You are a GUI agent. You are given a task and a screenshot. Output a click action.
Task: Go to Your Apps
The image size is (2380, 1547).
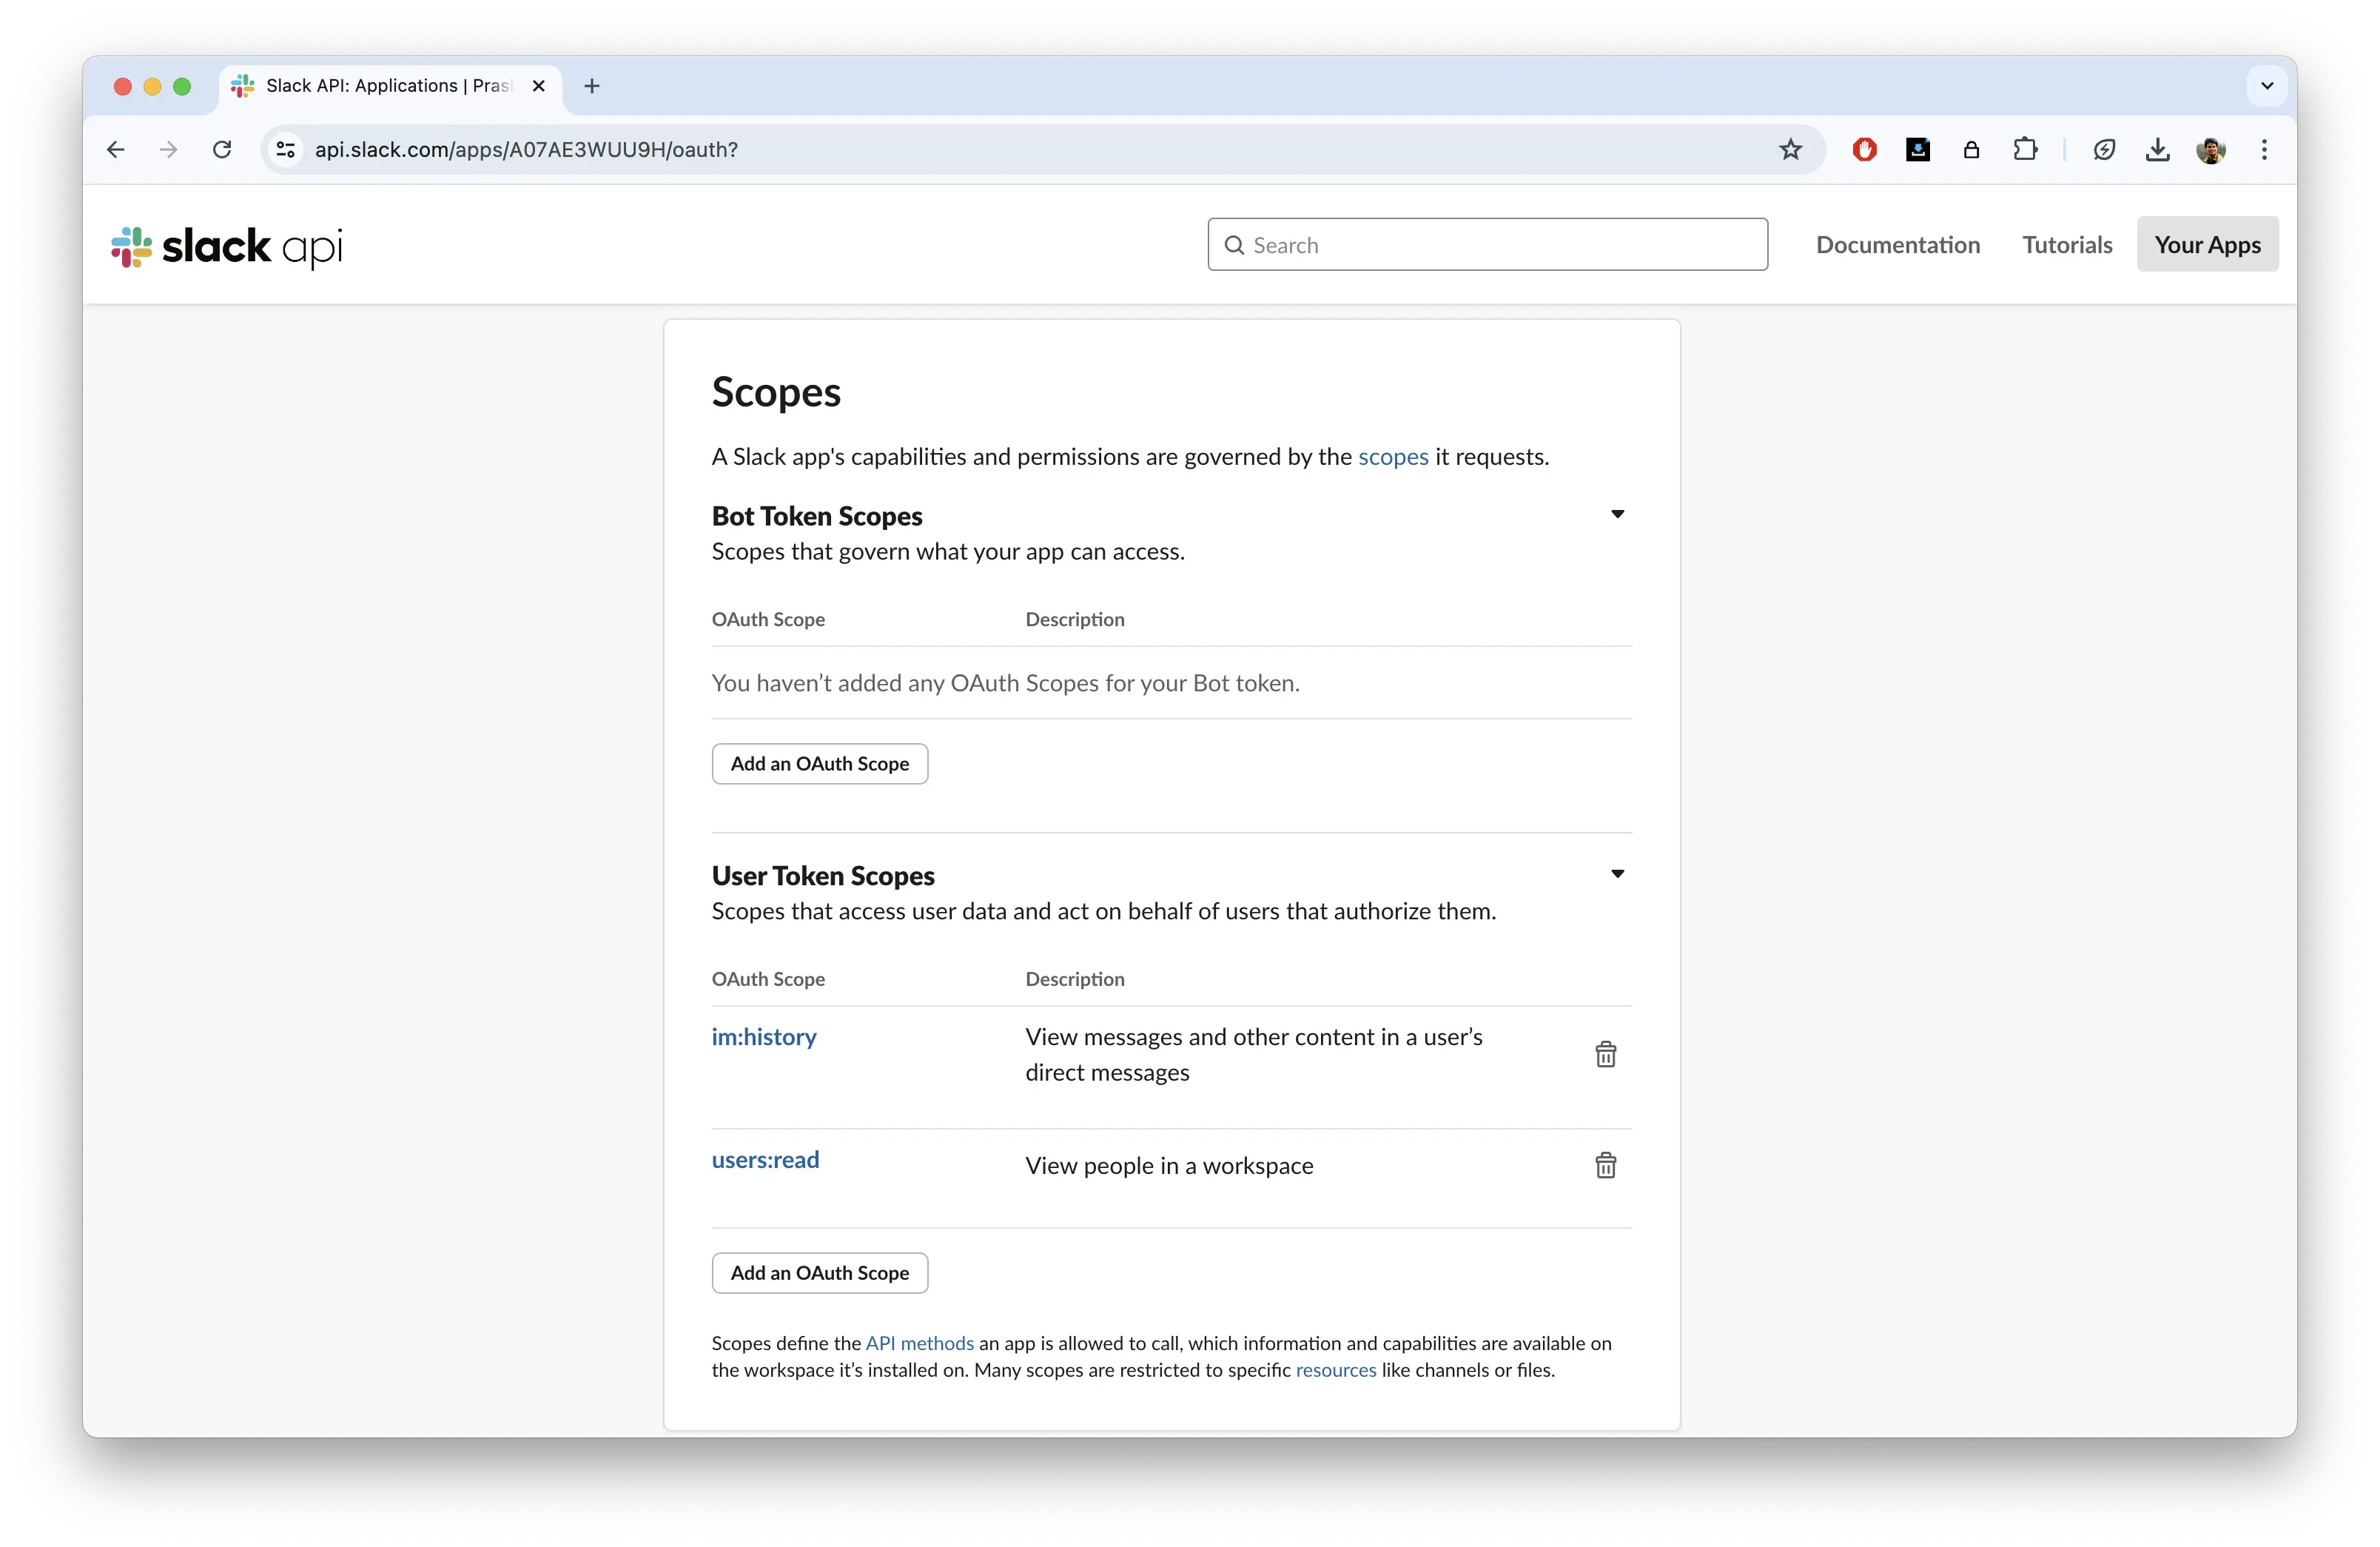[x=2207, y=245]
